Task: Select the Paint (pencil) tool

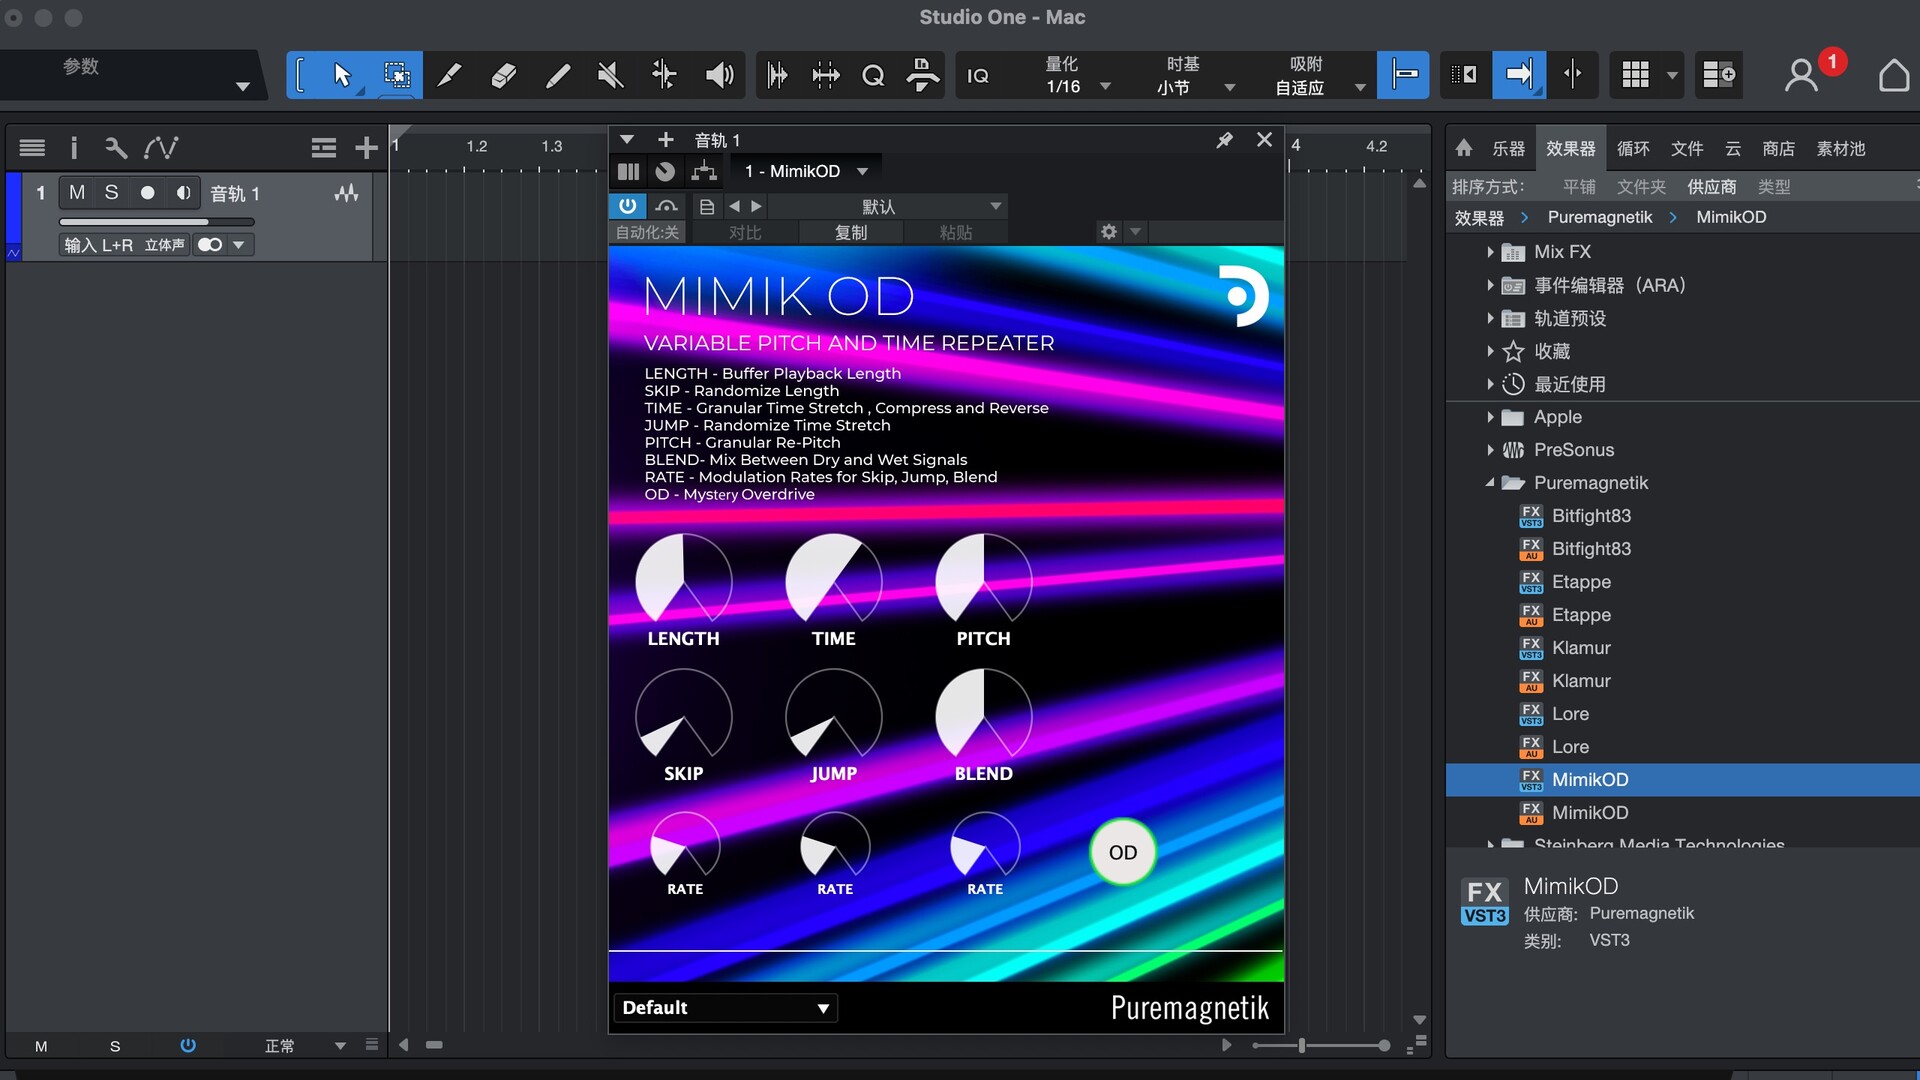Action: pyautogui.click(x=558, y=75)
